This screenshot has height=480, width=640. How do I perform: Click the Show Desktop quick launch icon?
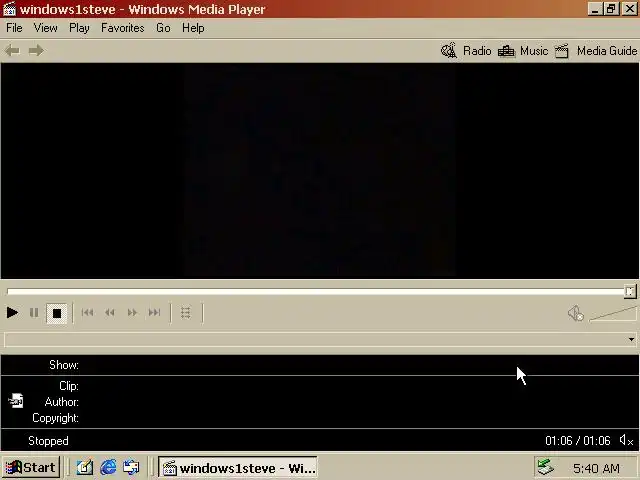click(85, 467)
